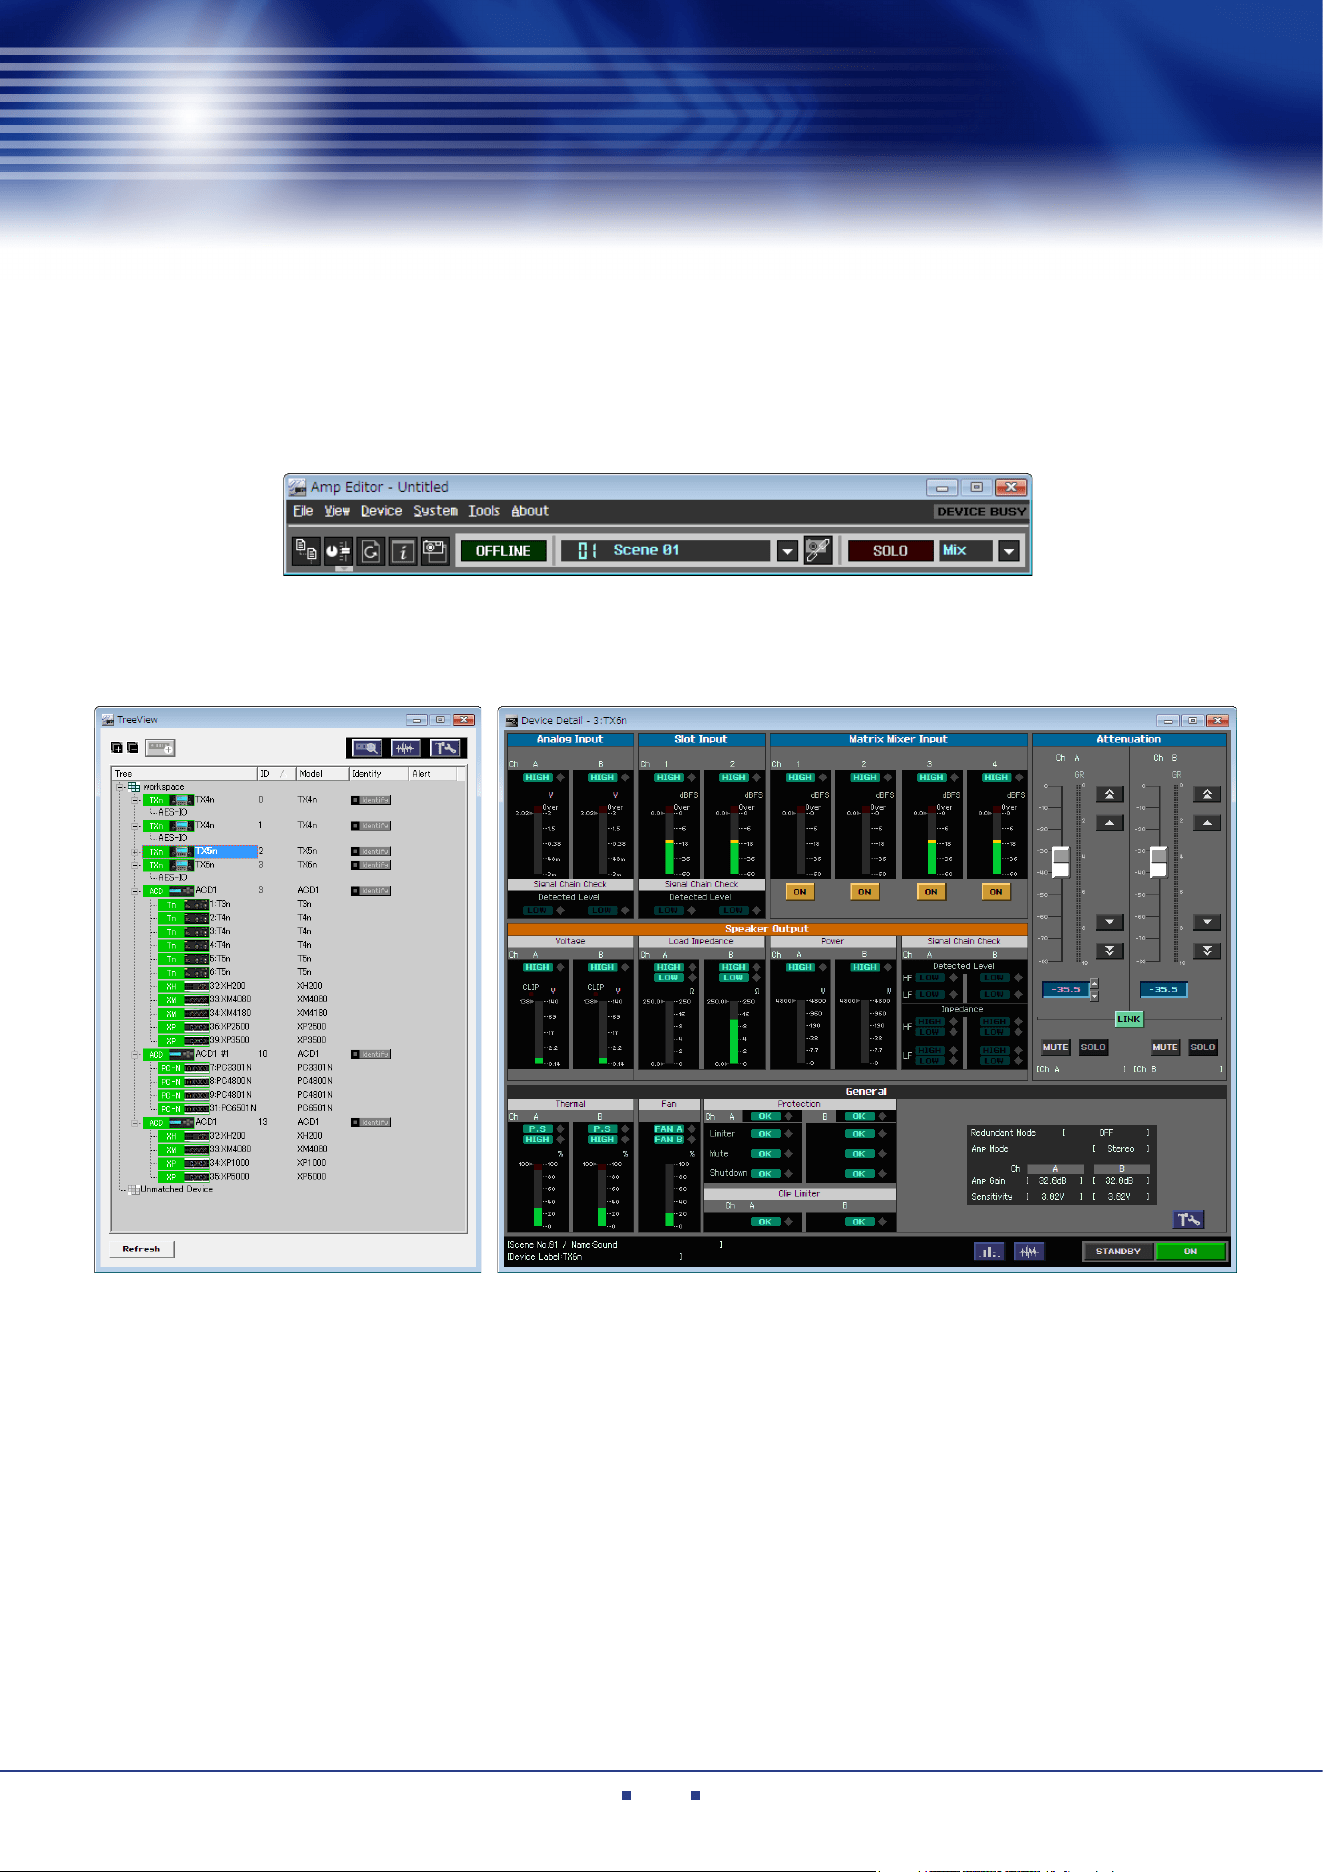Open the Tree View icon in main toolbar
Screen dimensions: 1324x1872
point(306,551)
